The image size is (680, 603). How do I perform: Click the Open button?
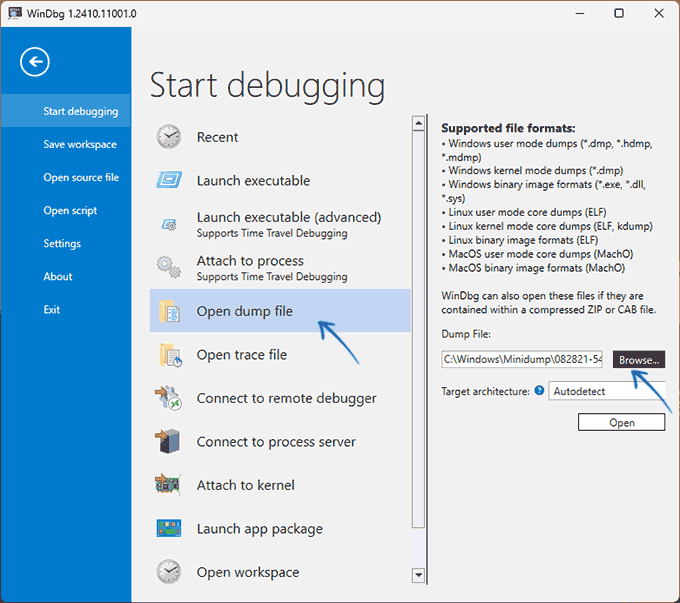click(621, 422)
